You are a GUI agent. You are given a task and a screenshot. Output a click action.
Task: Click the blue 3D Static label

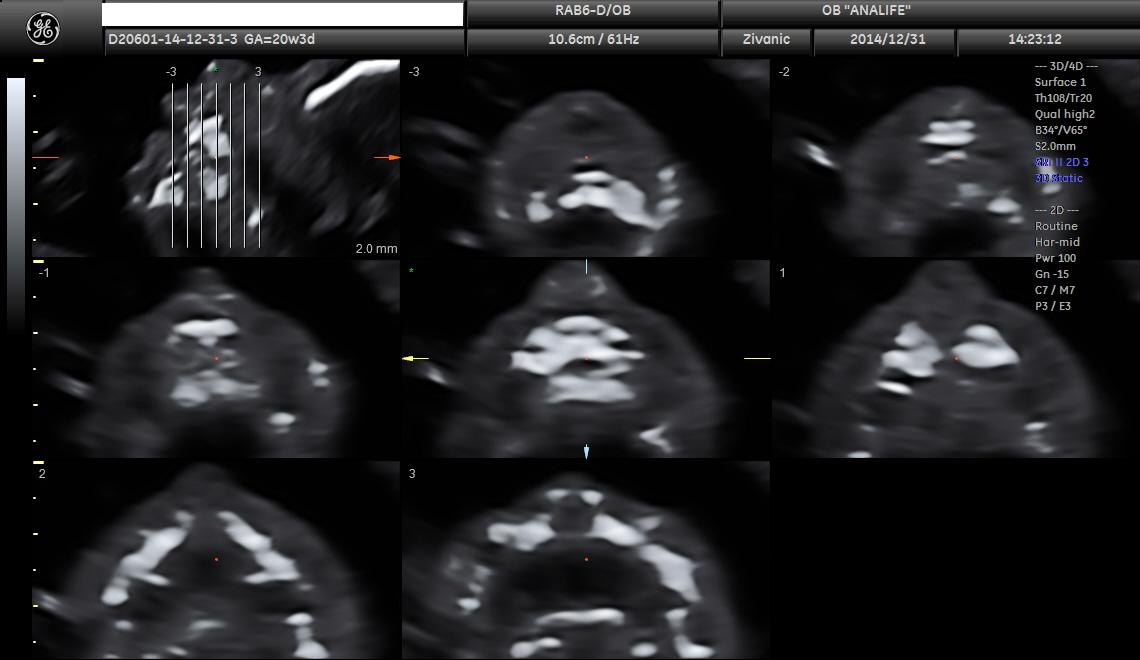coord(1059,178)
